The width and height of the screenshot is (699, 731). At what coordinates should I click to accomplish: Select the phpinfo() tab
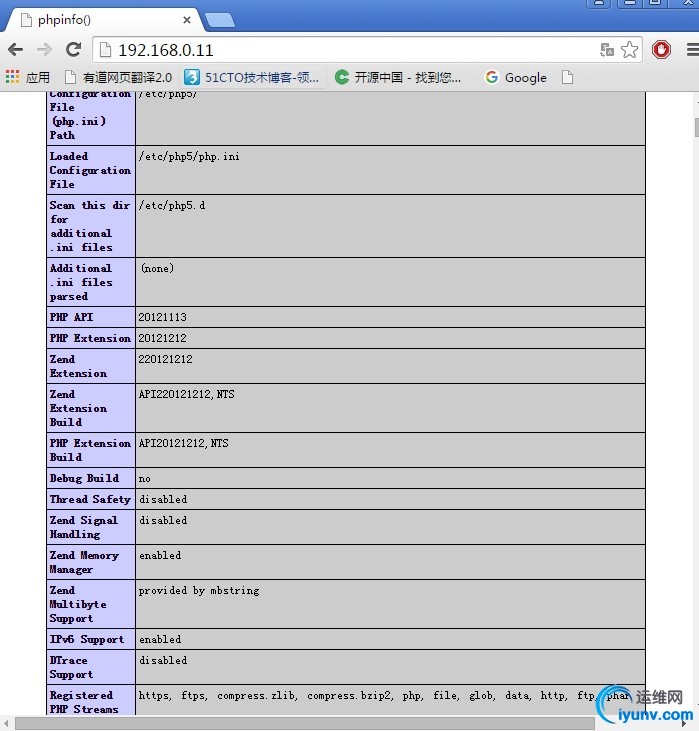click(x=103, y=20)
